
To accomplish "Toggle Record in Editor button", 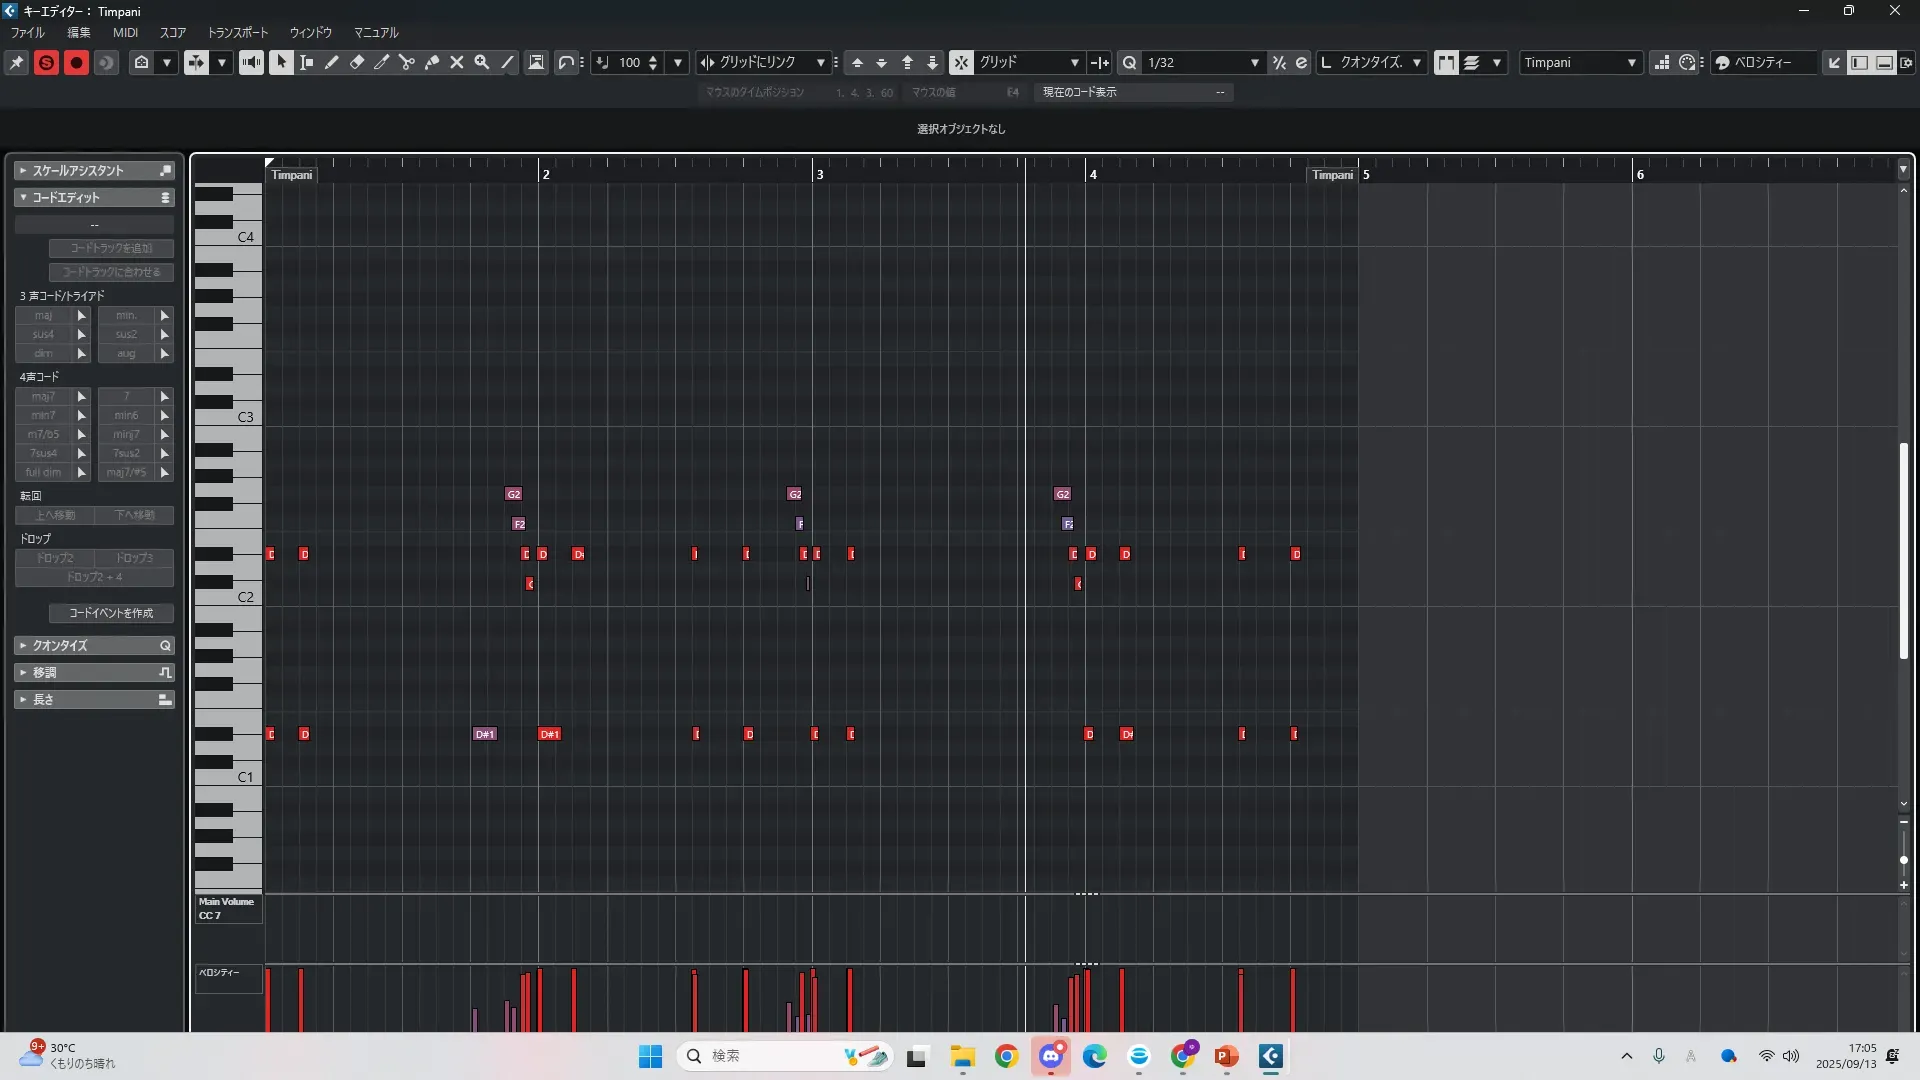I will pos(76,62).
